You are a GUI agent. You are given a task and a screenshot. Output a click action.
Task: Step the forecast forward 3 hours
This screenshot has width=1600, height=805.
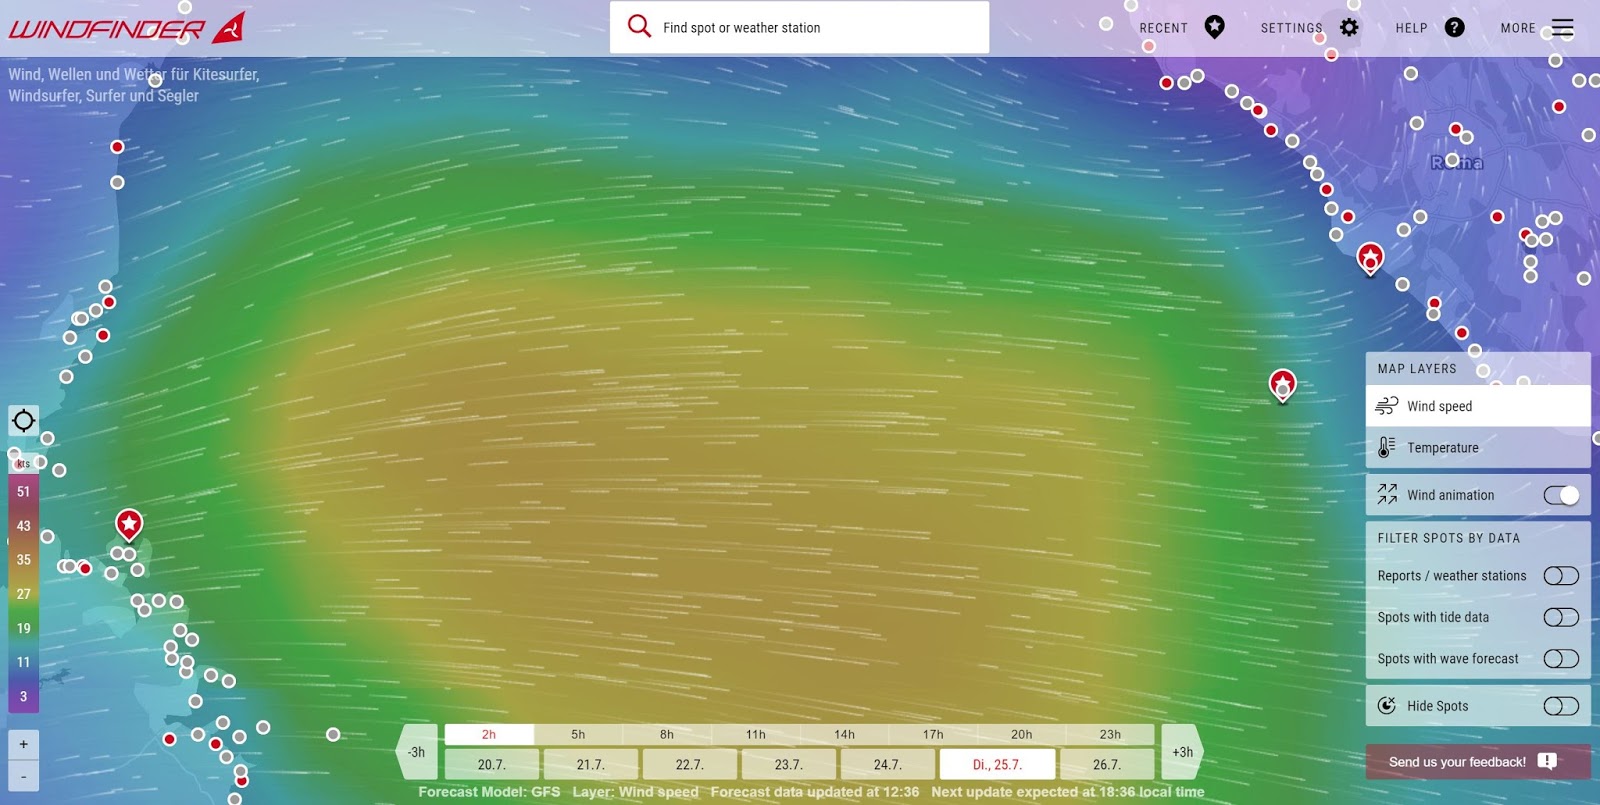[1182, 752]
